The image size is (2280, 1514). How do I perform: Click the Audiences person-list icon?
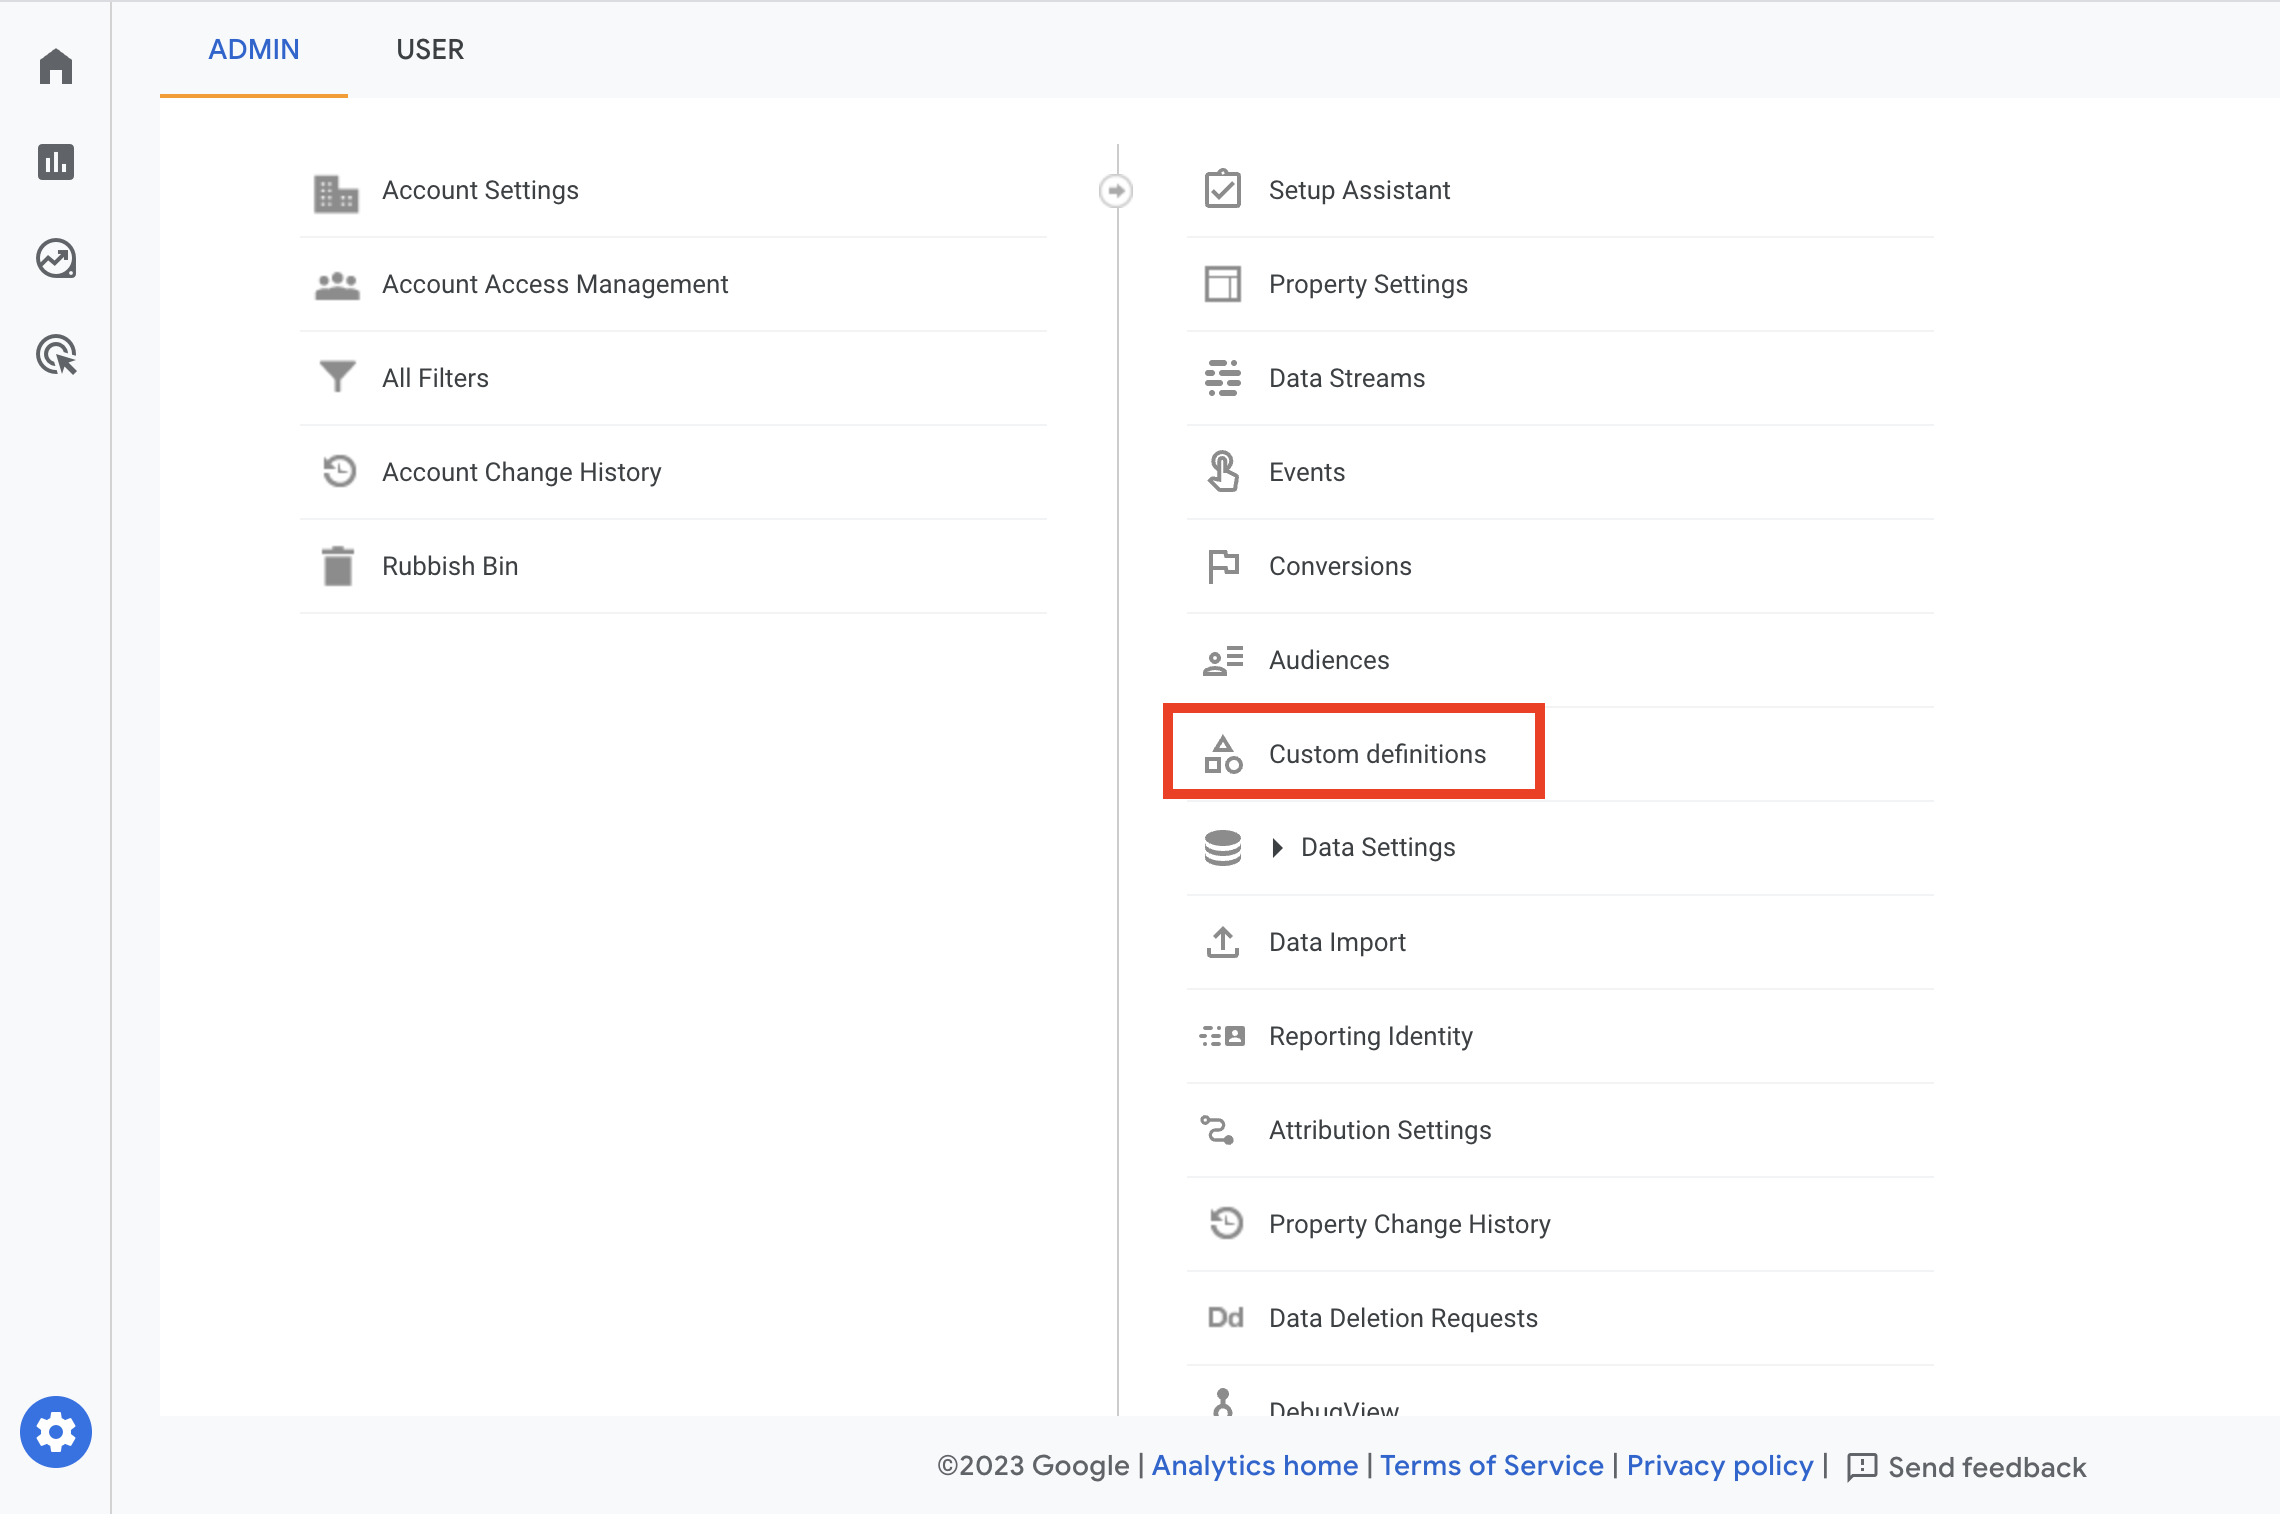(1222, 660)
